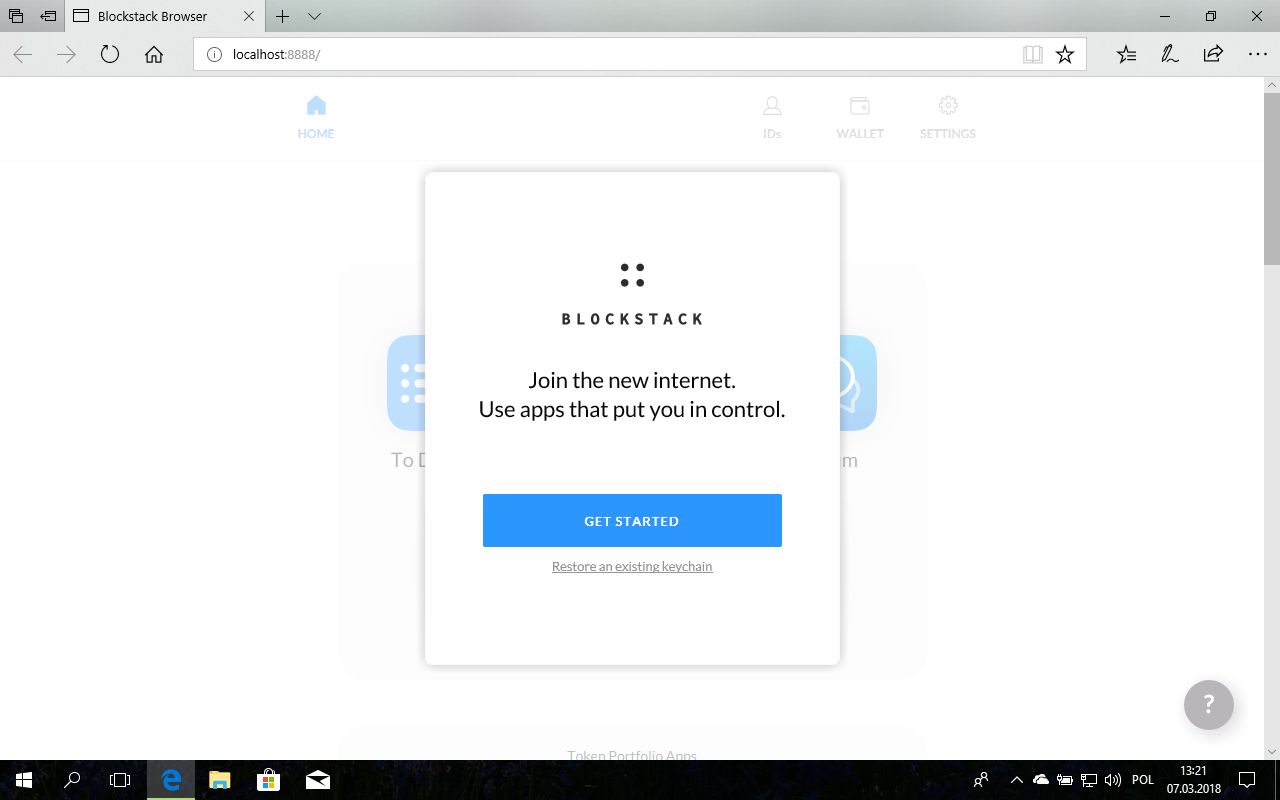This screenshot has width=1280, height=800.
Task: Open File Explorer from the taskbar
Action: coord(219,780)
